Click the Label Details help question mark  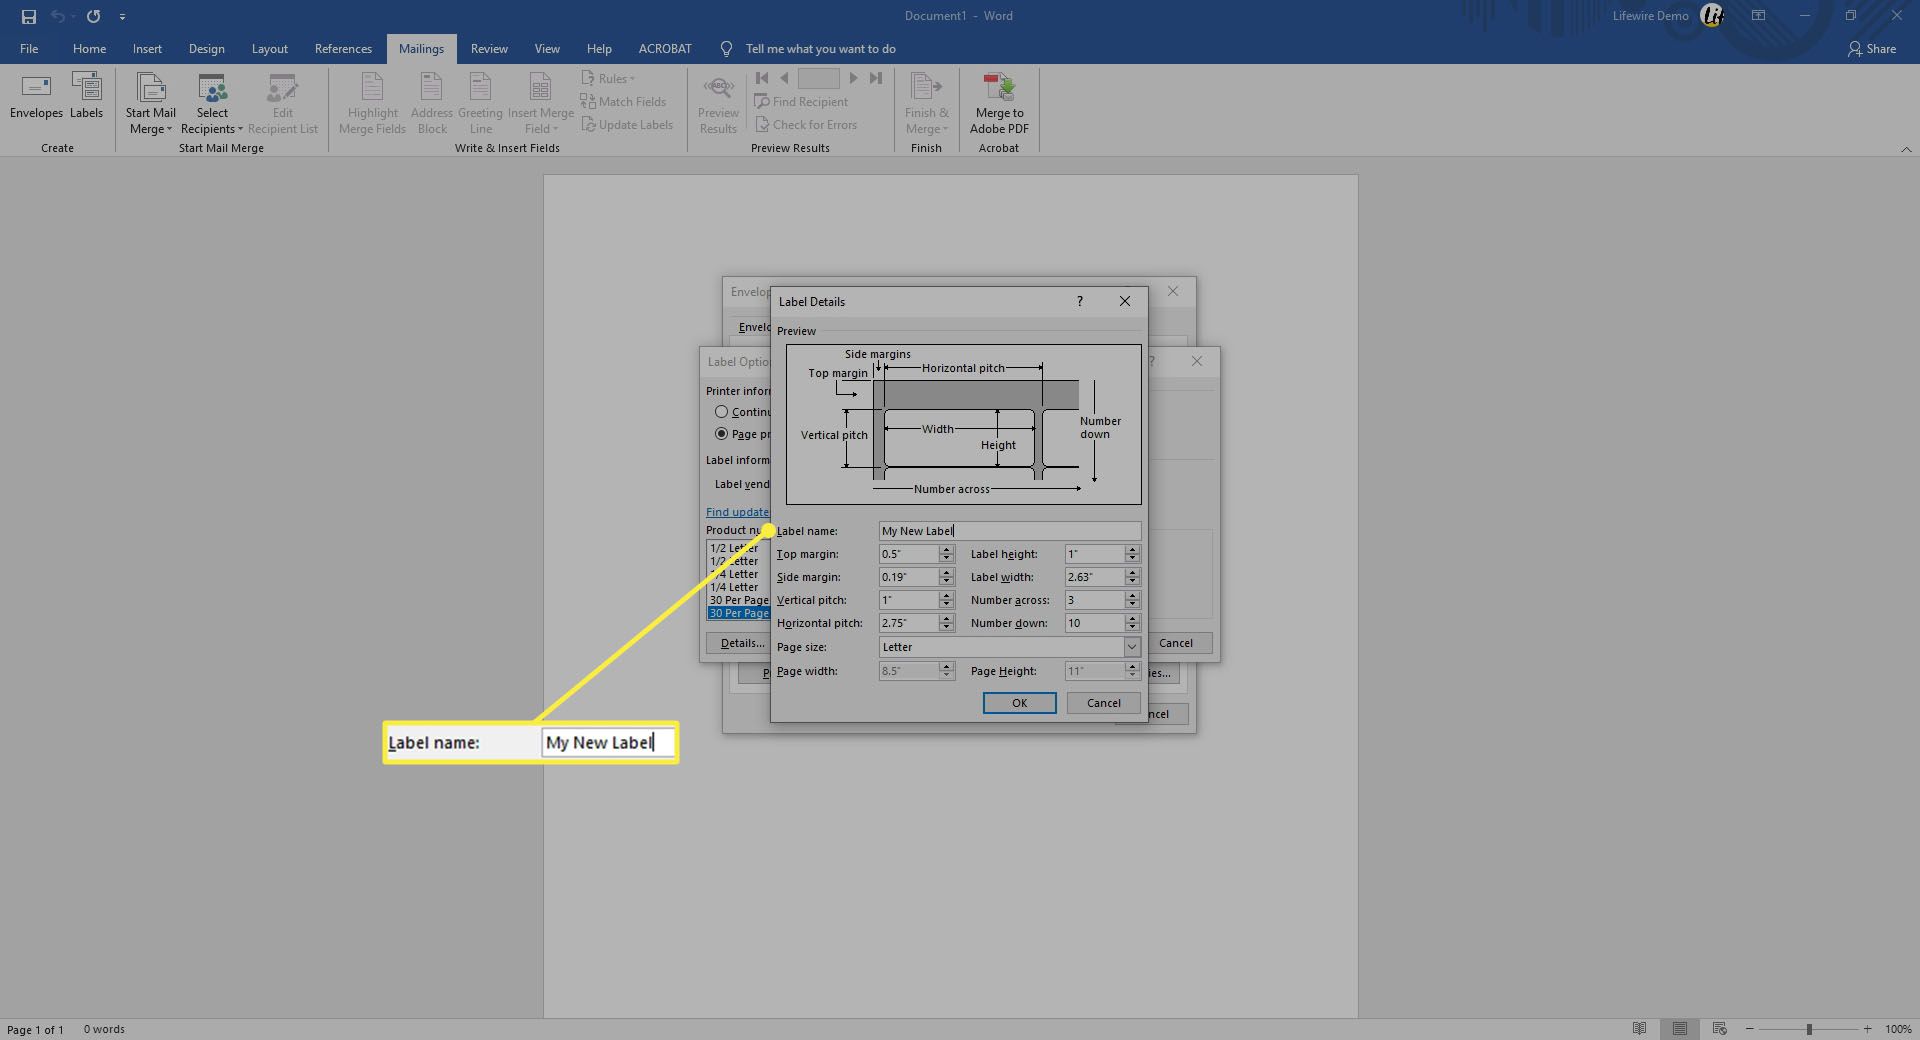[1079, 301]
